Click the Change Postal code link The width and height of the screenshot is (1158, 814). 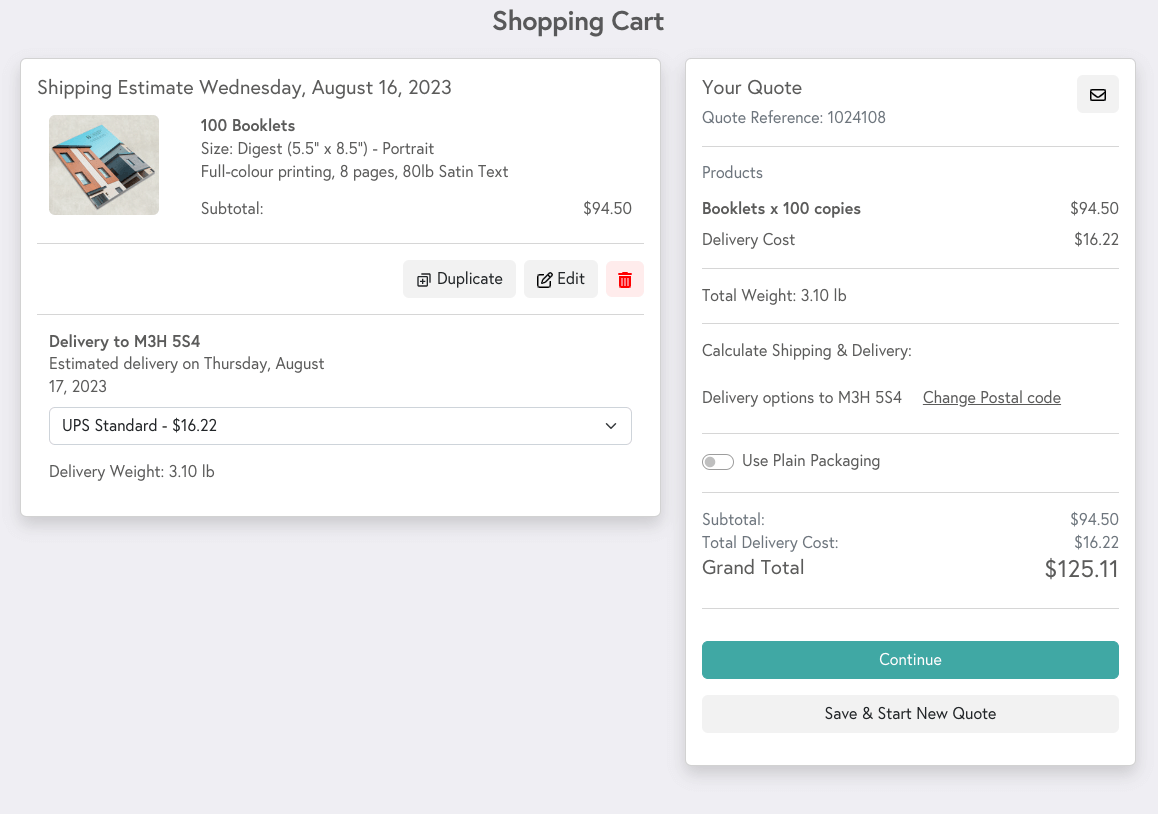pyautogui.click(x=991, y=398)
